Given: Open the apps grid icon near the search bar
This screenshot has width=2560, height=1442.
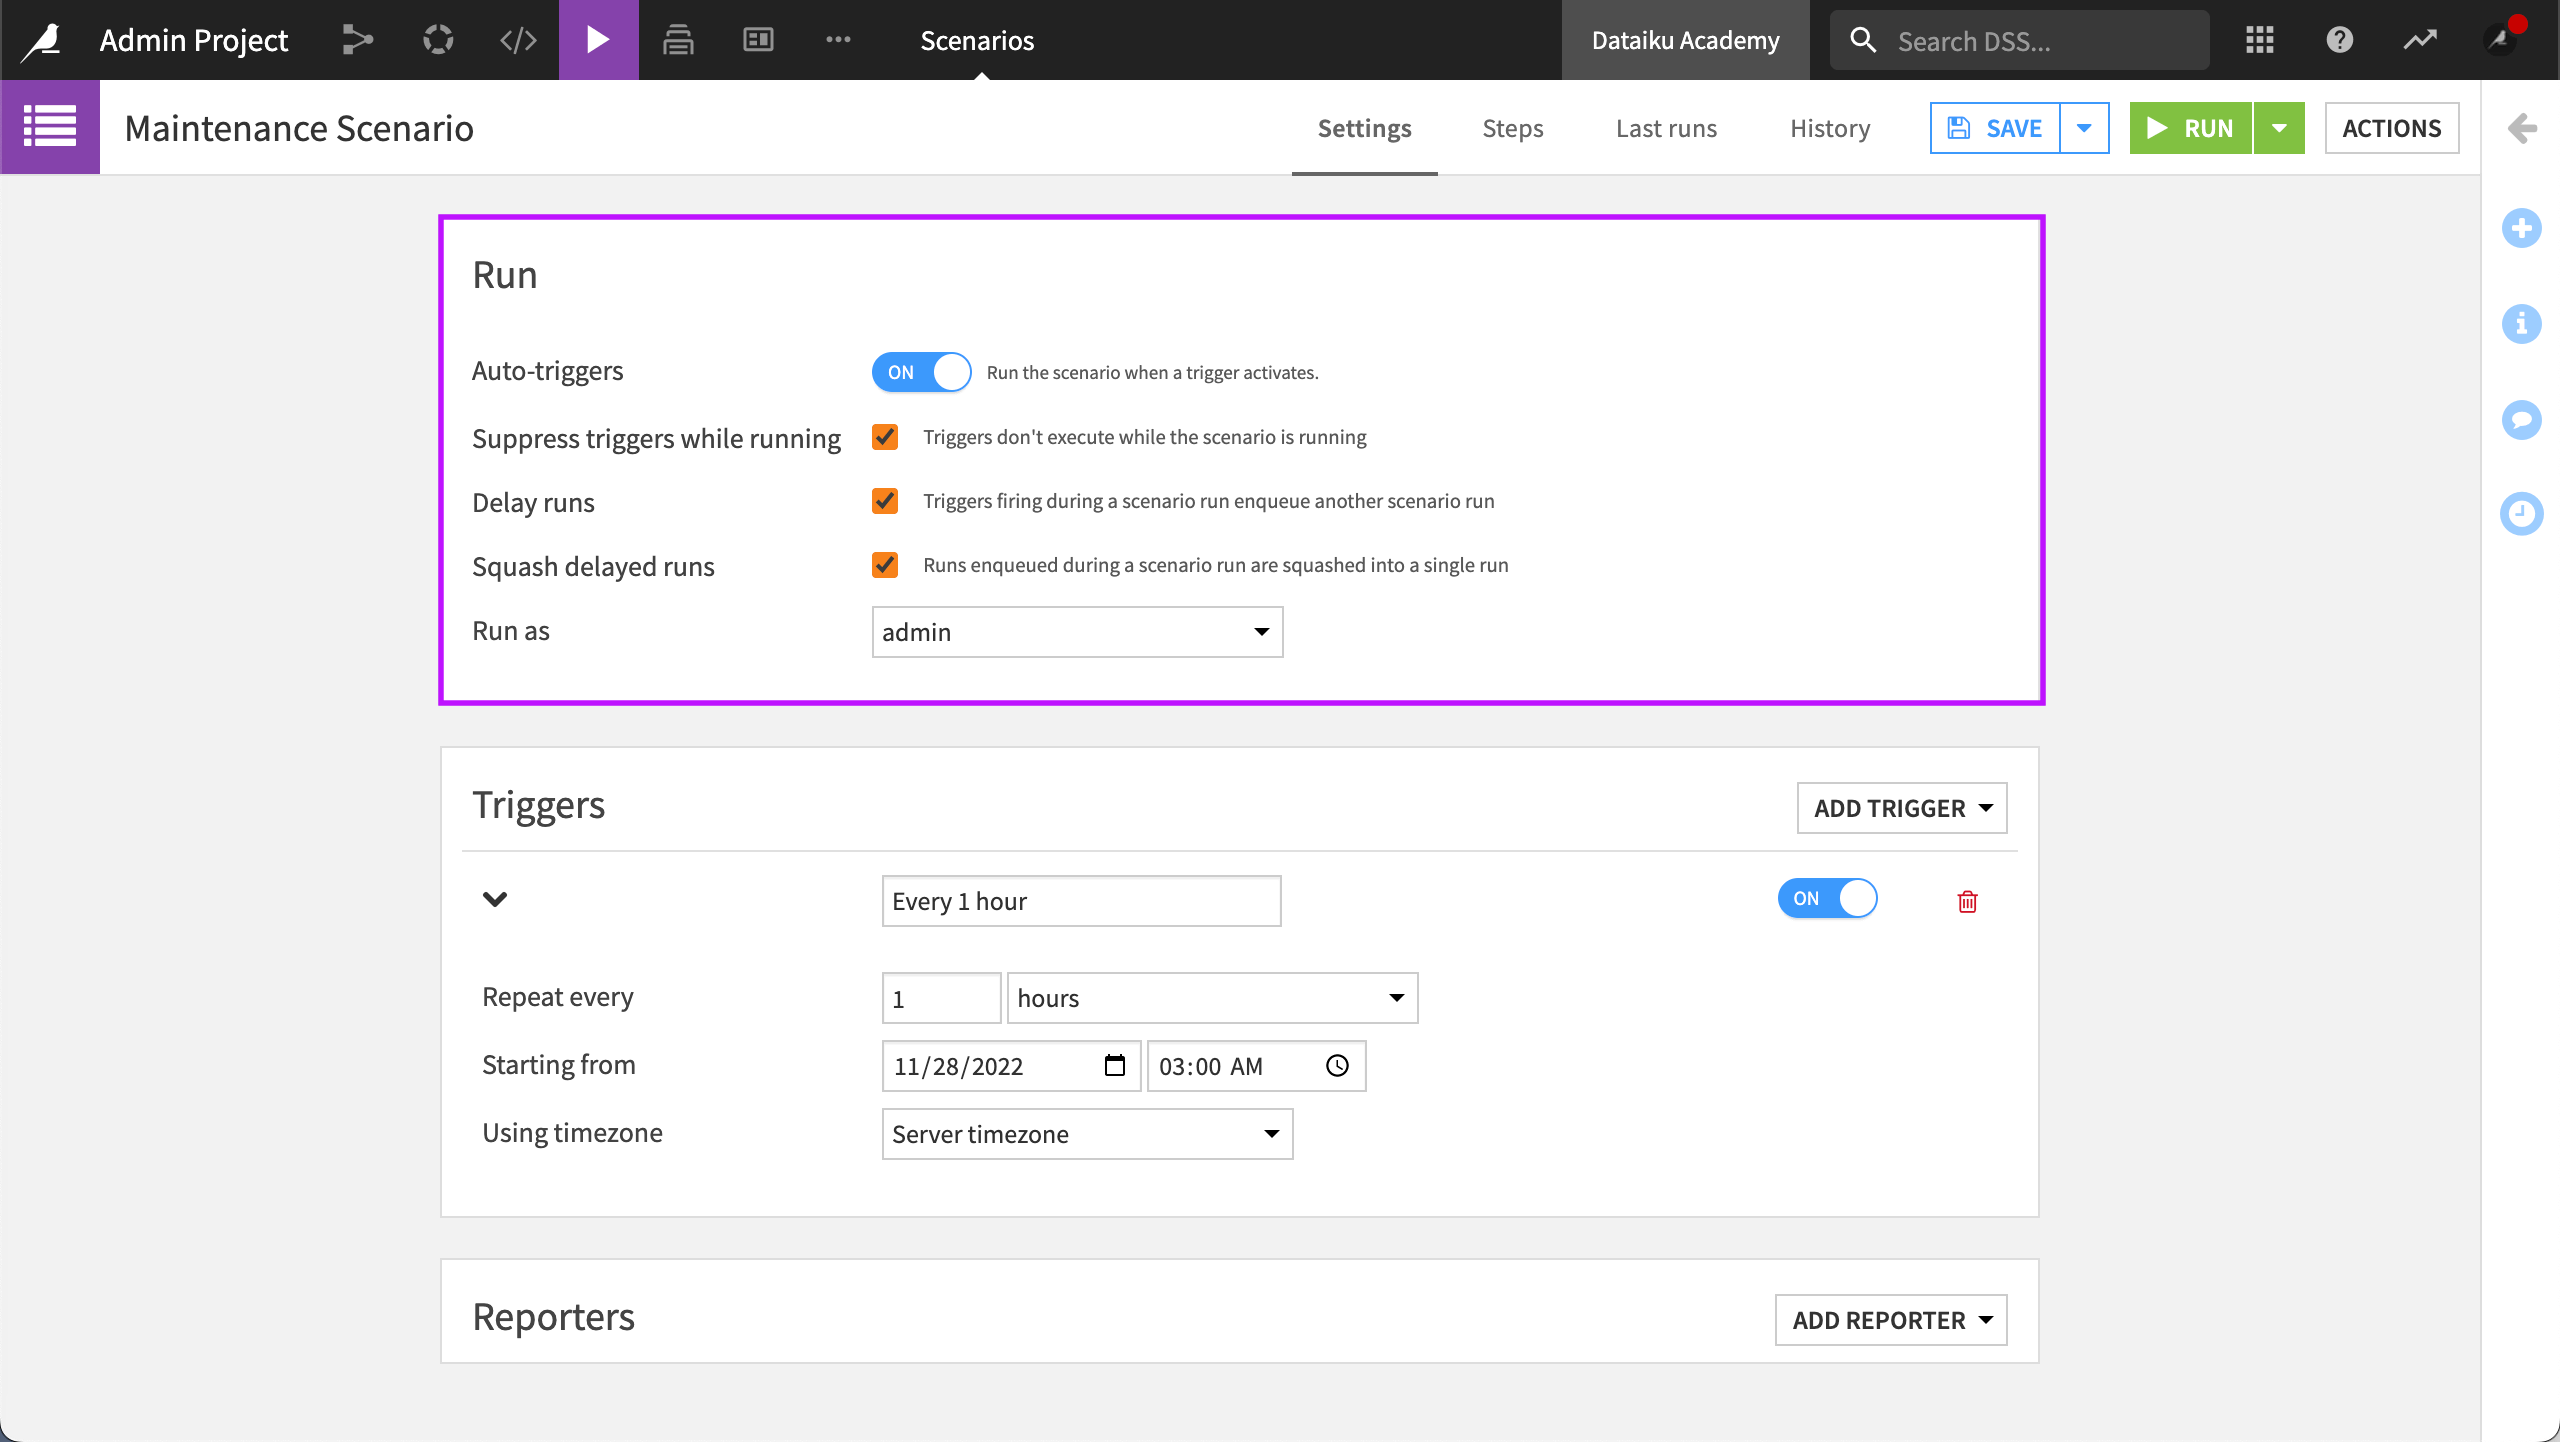Looking at the screenshot, I should click(2261, 40).
